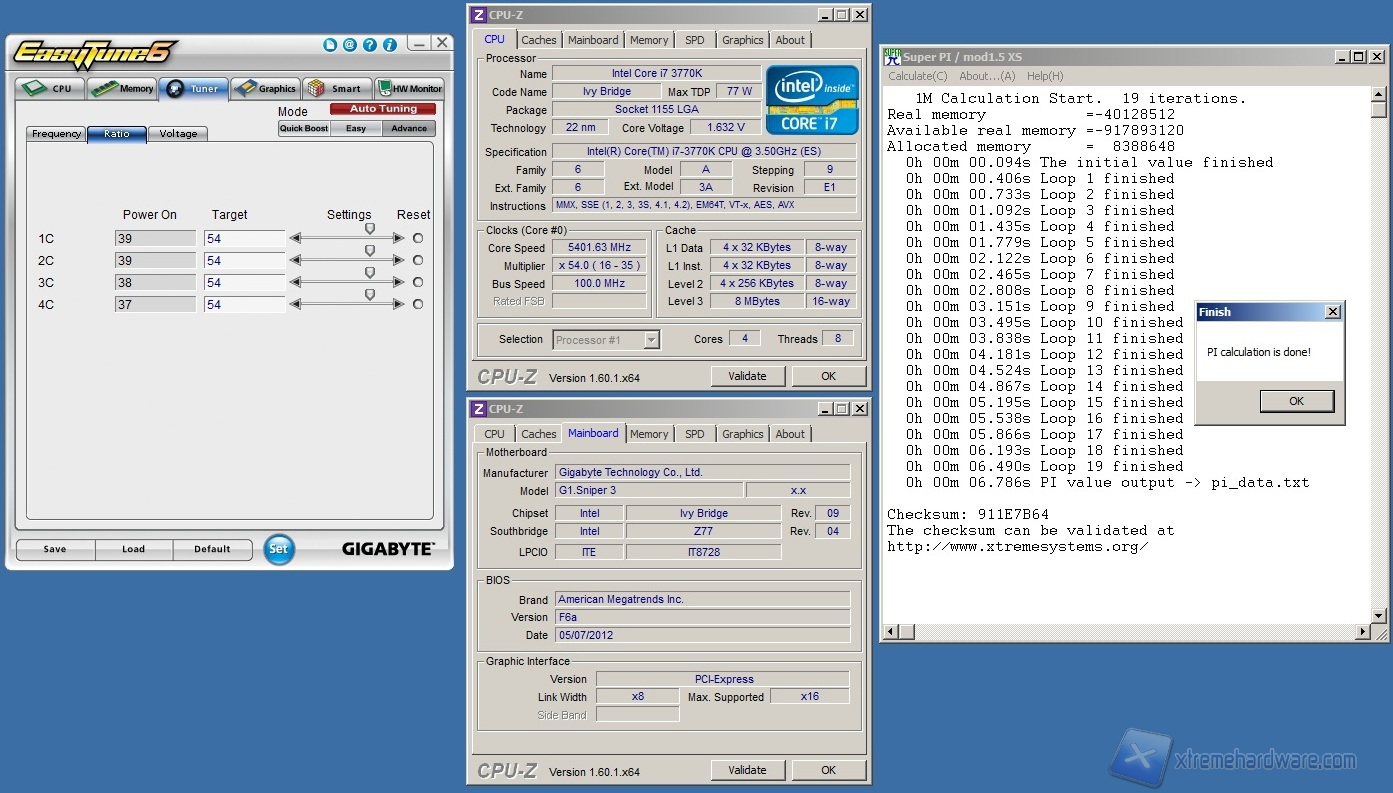Open the HW Monitor tab in EasyTune6
The width and height of the screenshot is (1393, 793).
click(x=409, y=88)
